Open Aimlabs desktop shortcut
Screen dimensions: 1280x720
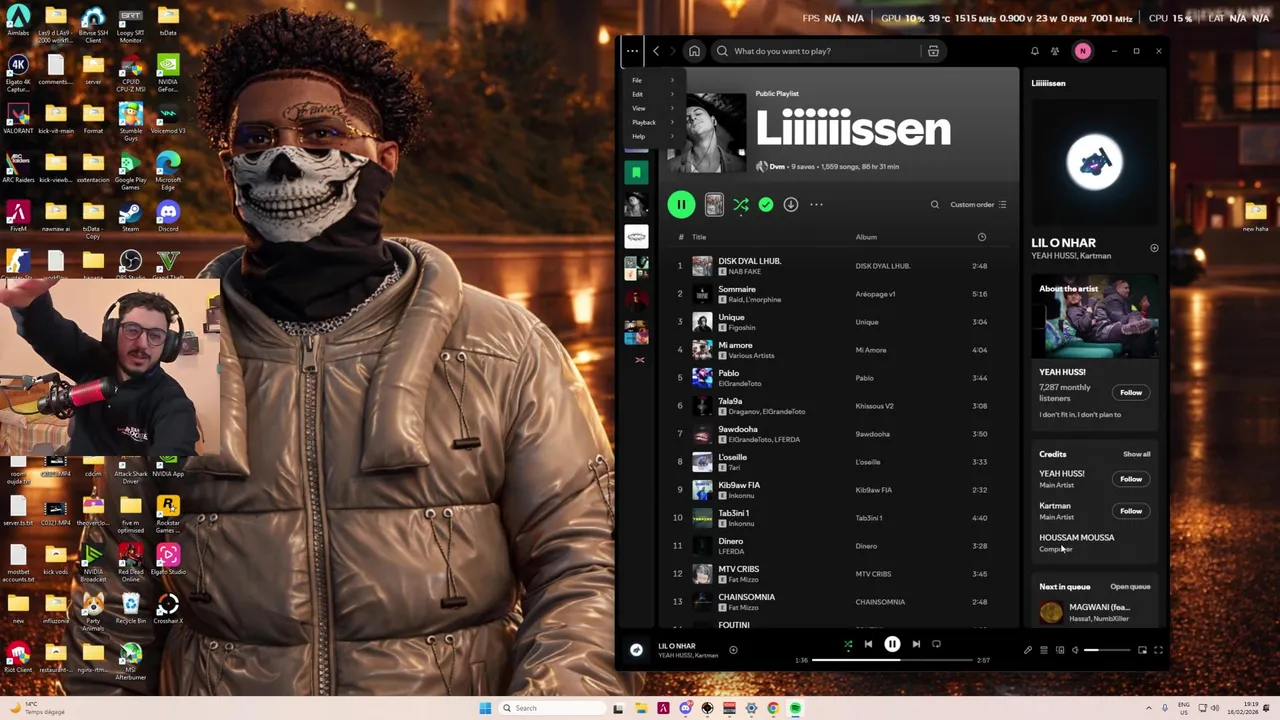(18, 20)
